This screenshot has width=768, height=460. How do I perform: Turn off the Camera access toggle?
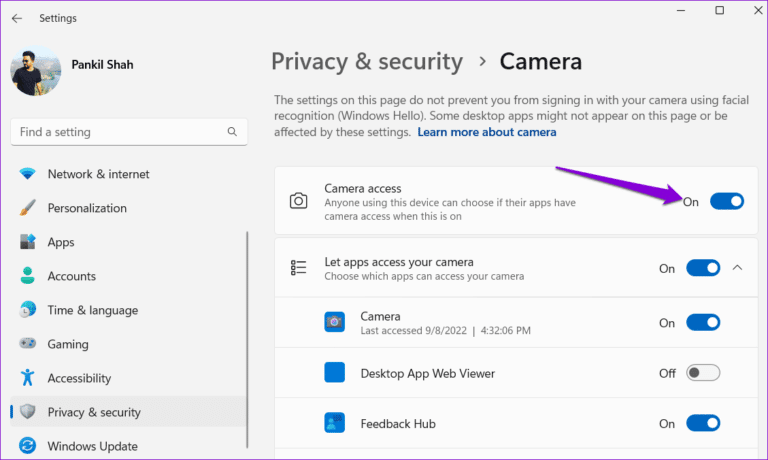coord(727,201)
